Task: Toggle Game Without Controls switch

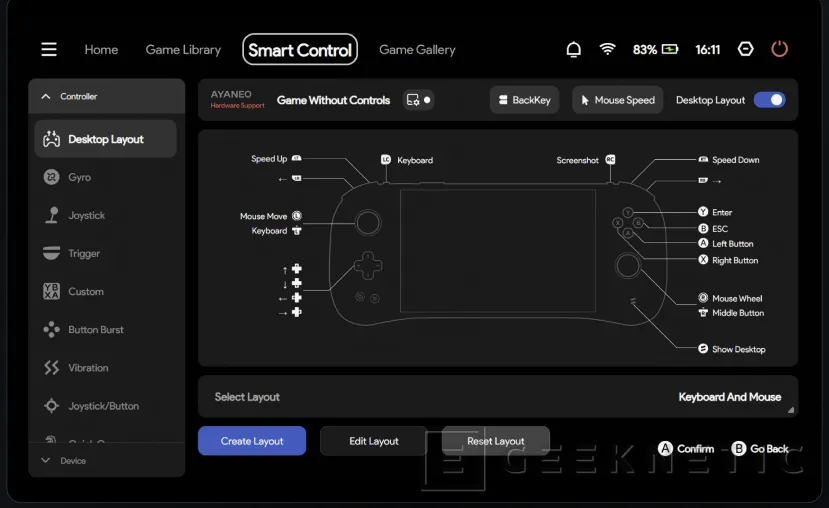Action: click(419, 100)
